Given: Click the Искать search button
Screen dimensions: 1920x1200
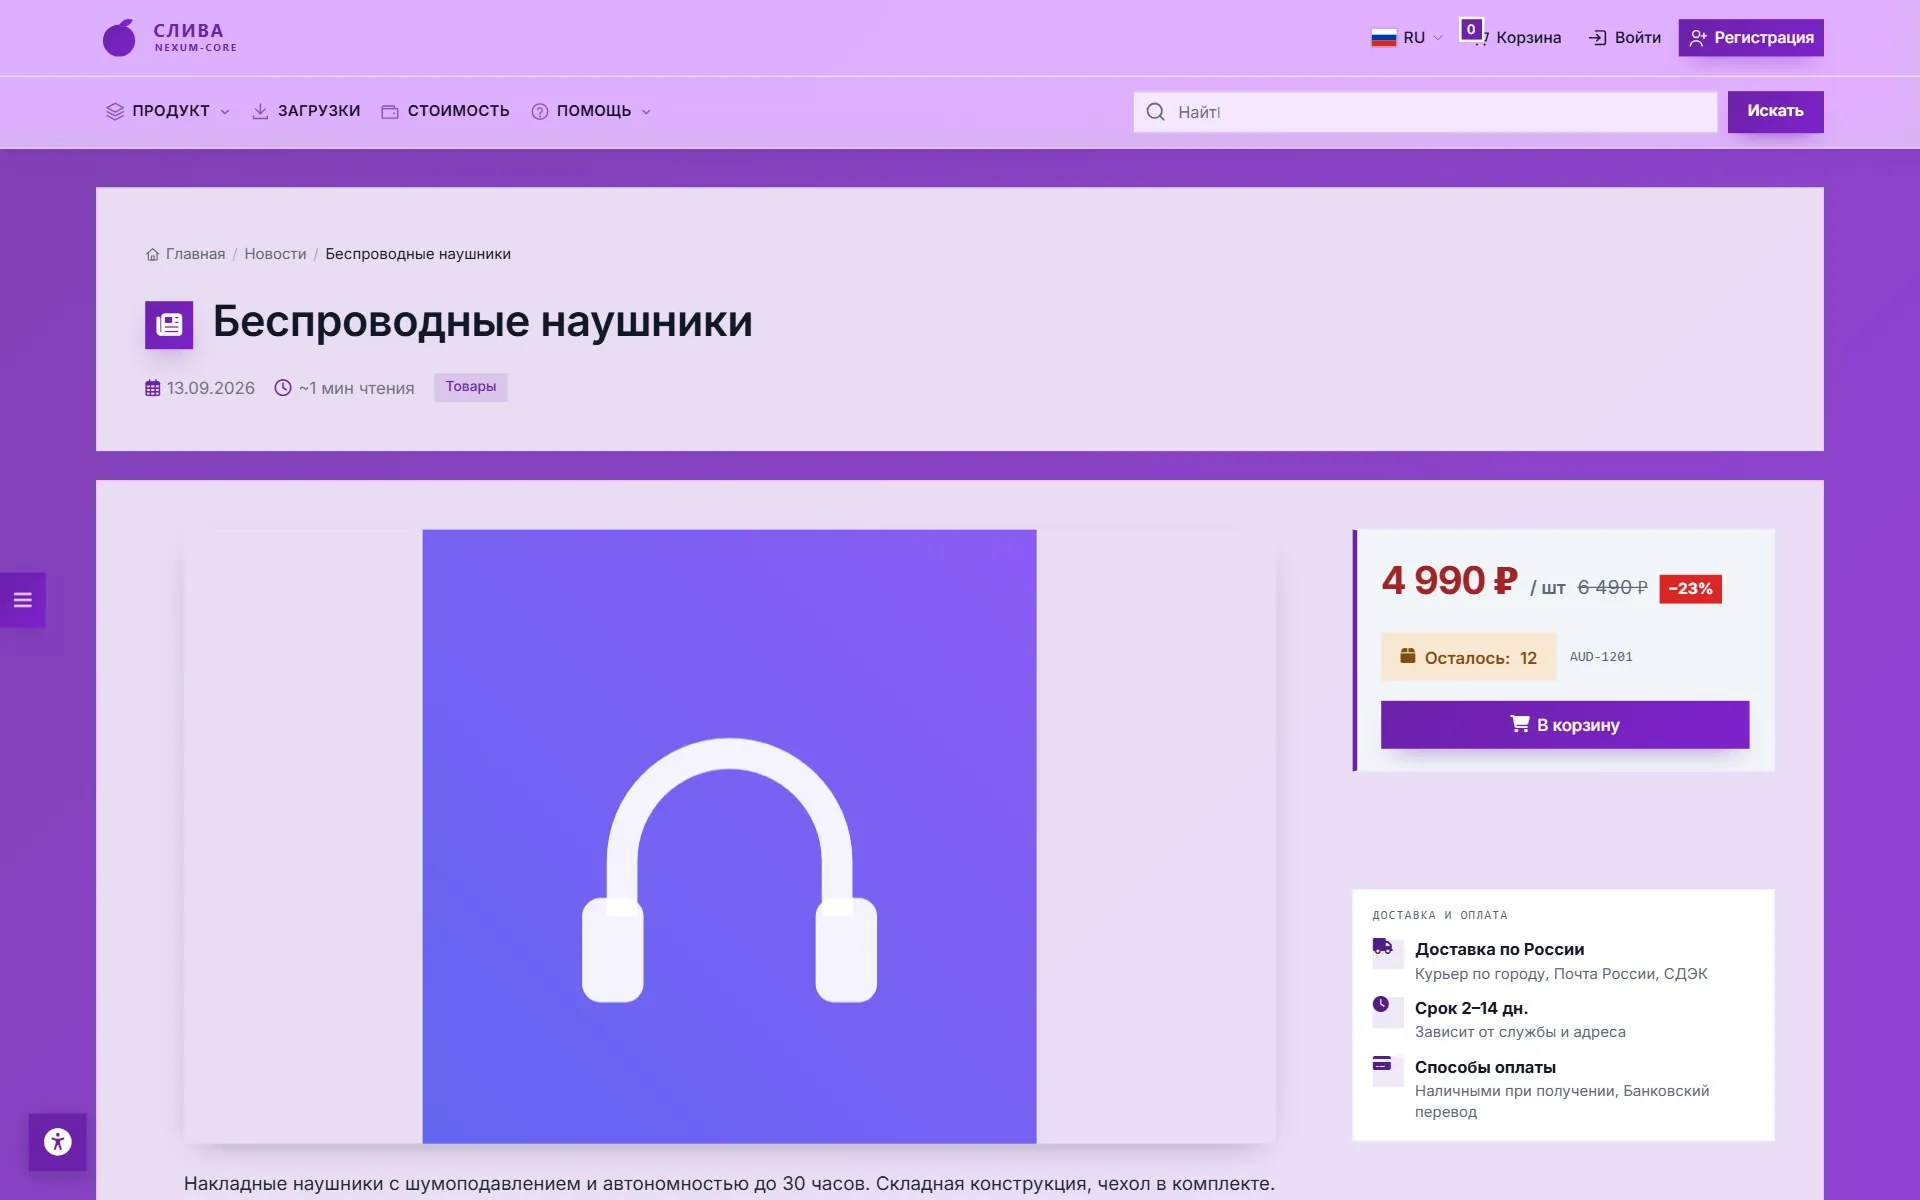Looking at the screenshot, I should point(1775,111).
